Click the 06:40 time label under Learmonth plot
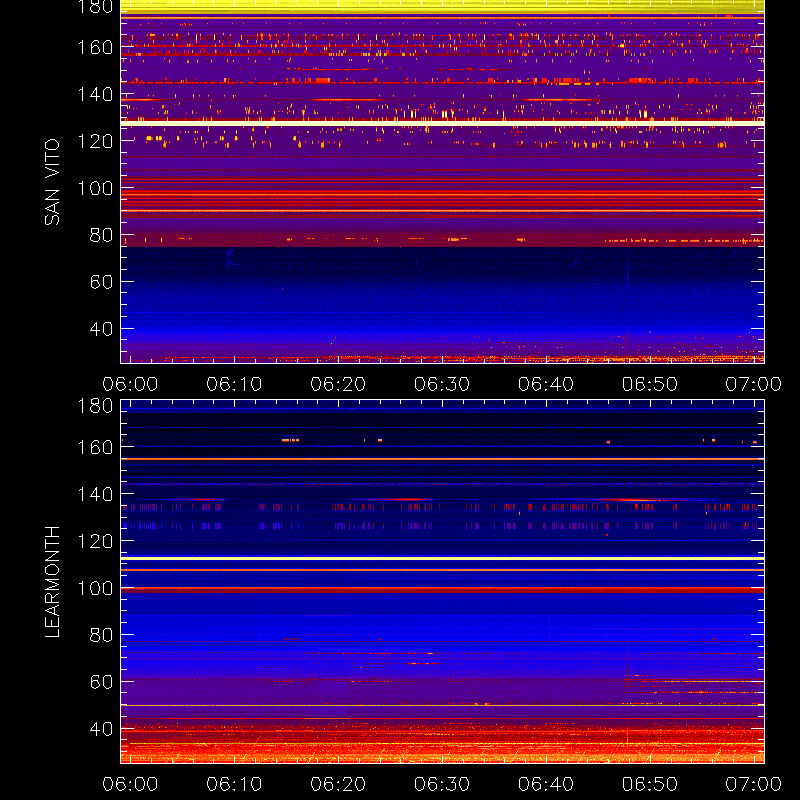Image resolution: width=800 pixels, height=800 pixels. 546,784
